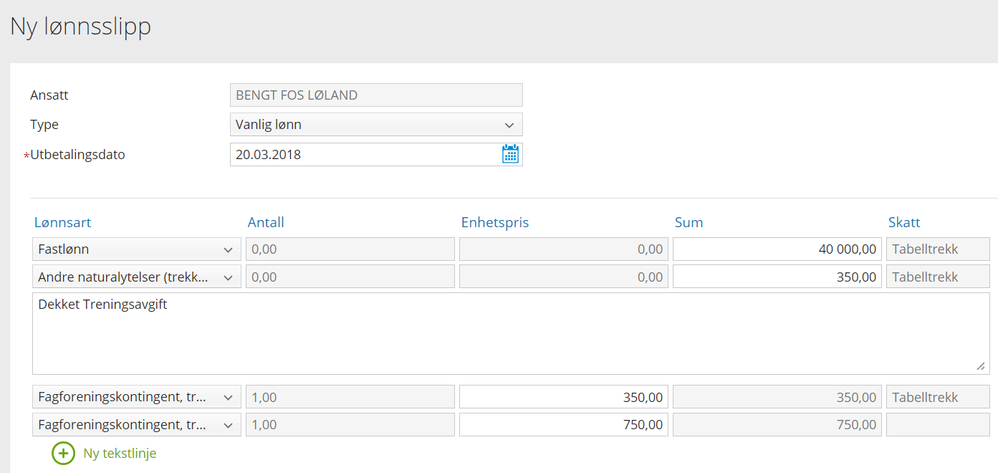Expand the first Fagforeningskontingent dropdown
998x473 pixels.
pos(137,397)
